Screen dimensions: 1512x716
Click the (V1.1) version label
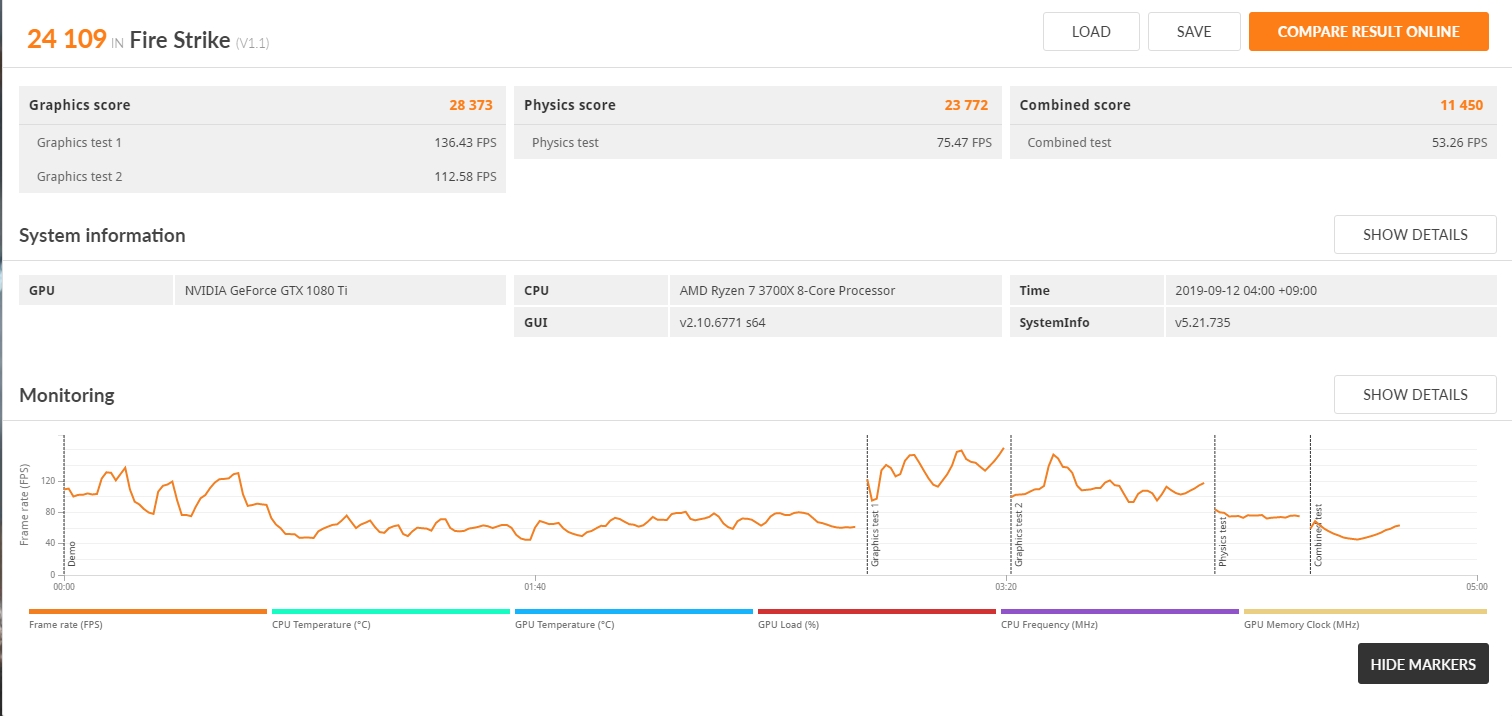tap(252, 43)
